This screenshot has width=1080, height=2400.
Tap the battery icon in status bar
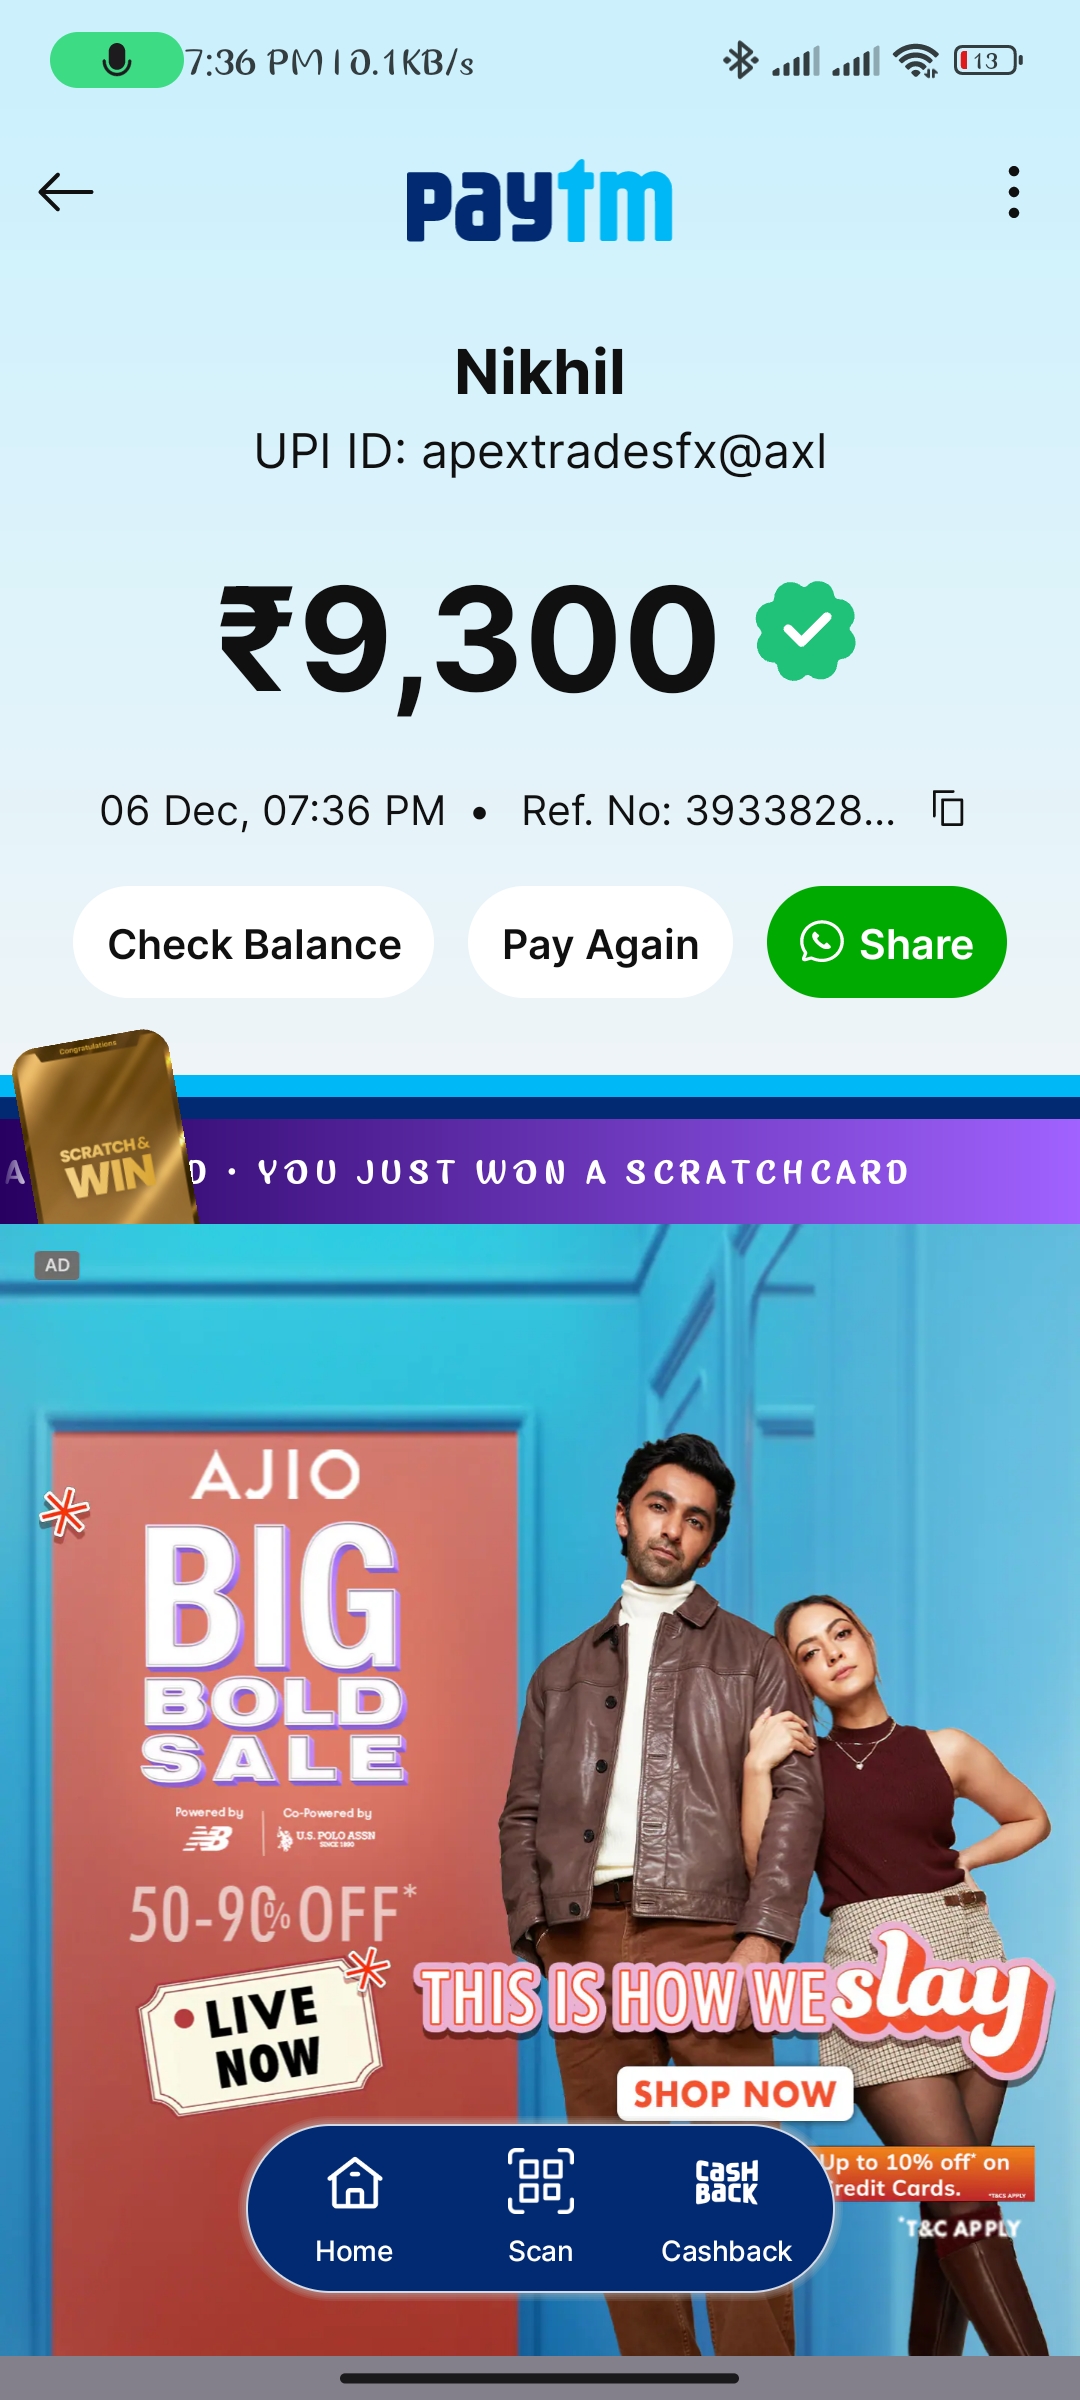(x=988, y=61)
